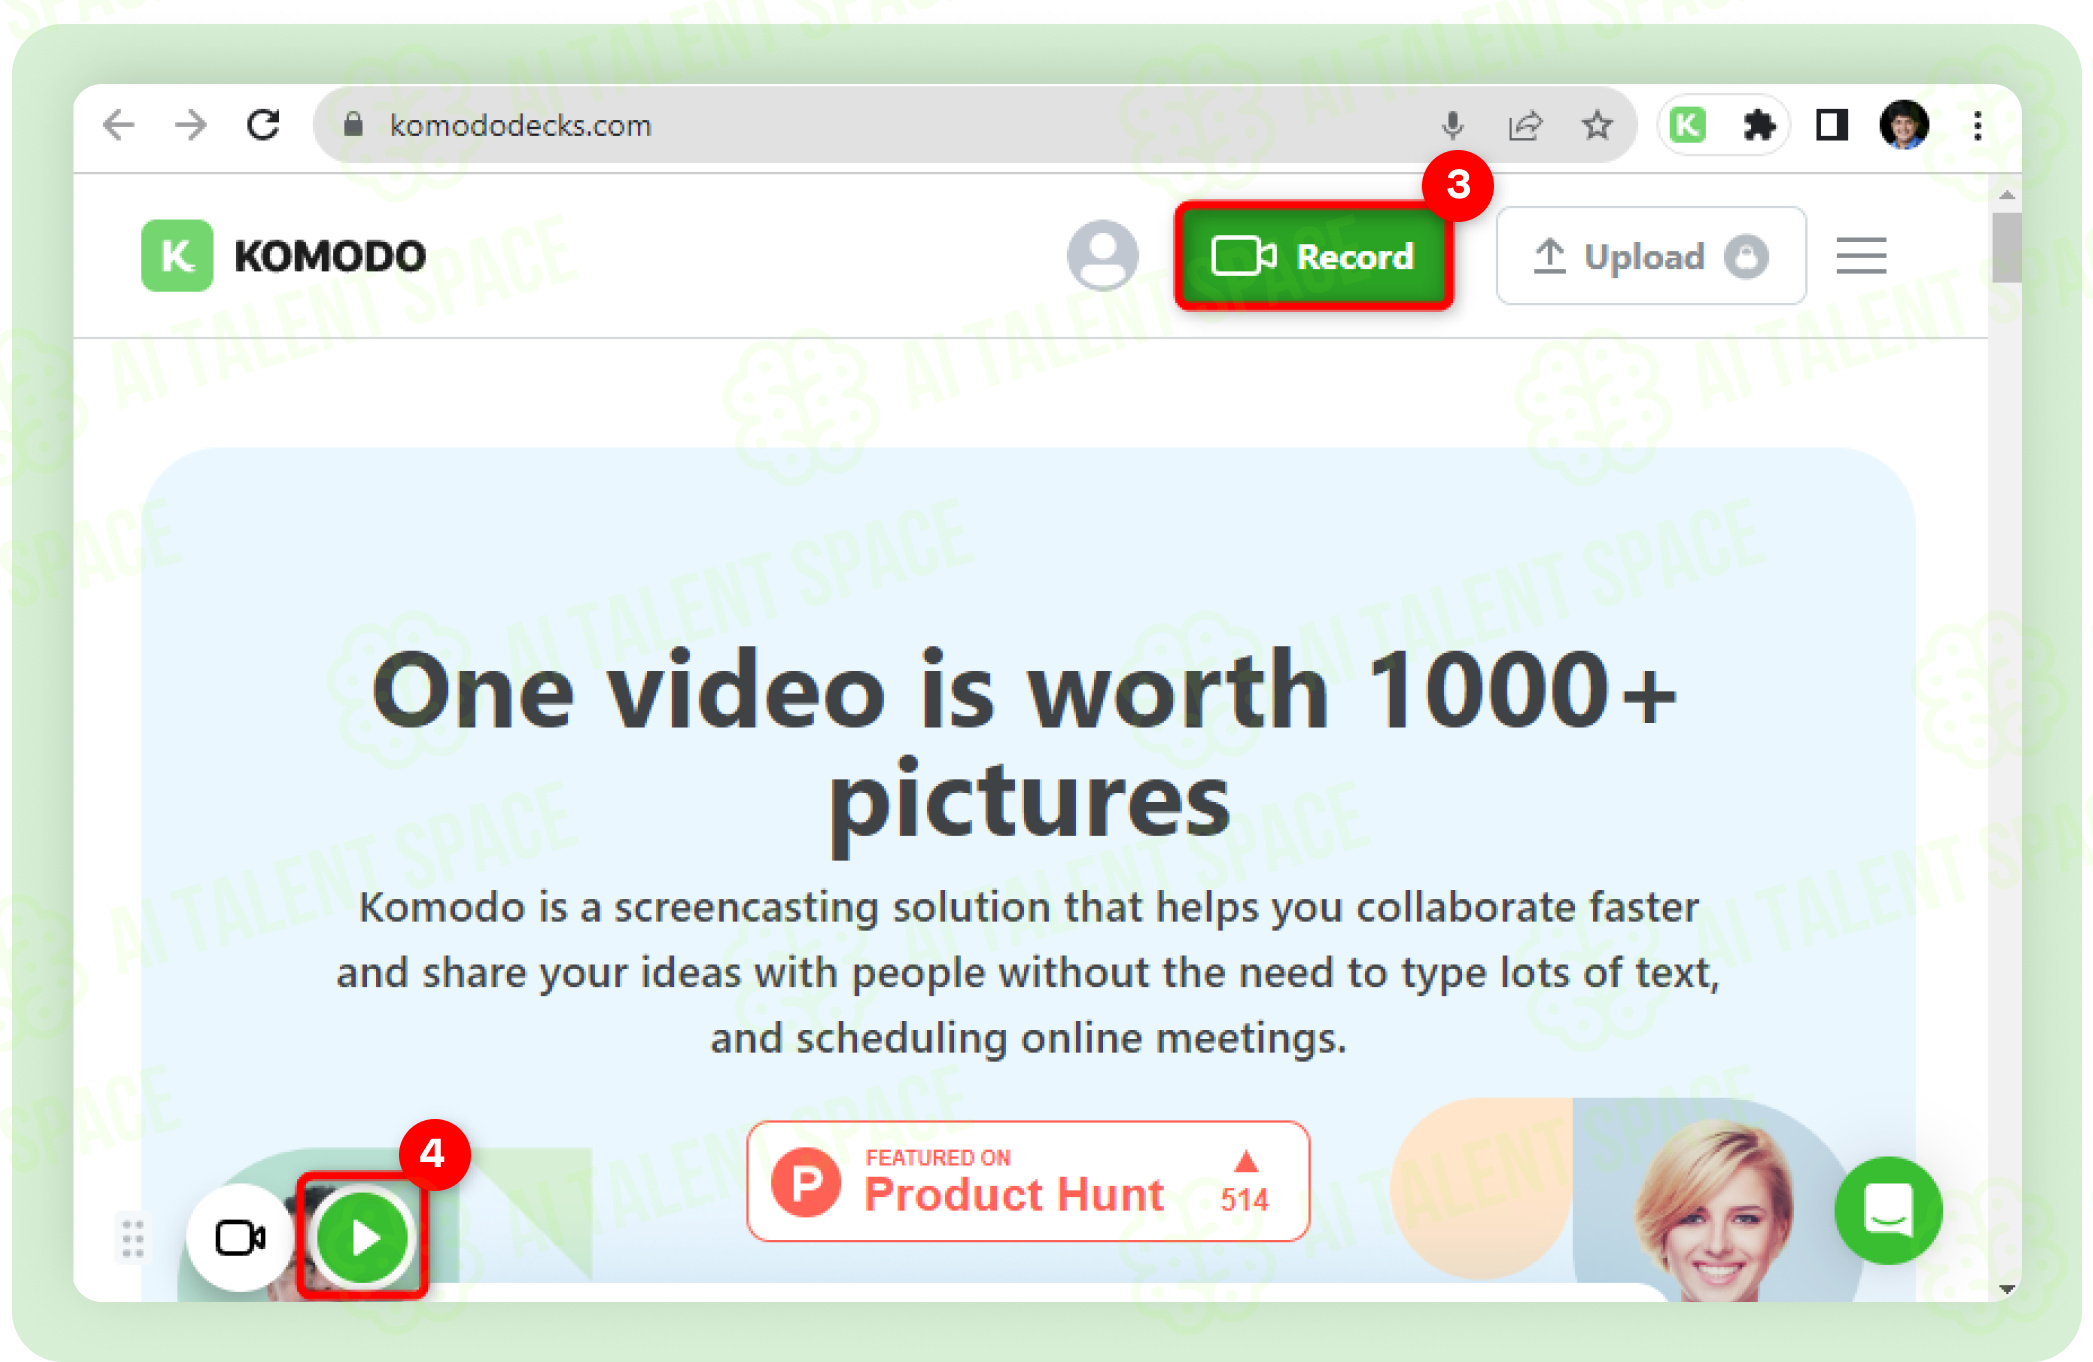Image resolution: width=2093 pixels, height=1362 pixels.
Task: Open the Komodo browser extension icon
Action: tap(1688, 125)
